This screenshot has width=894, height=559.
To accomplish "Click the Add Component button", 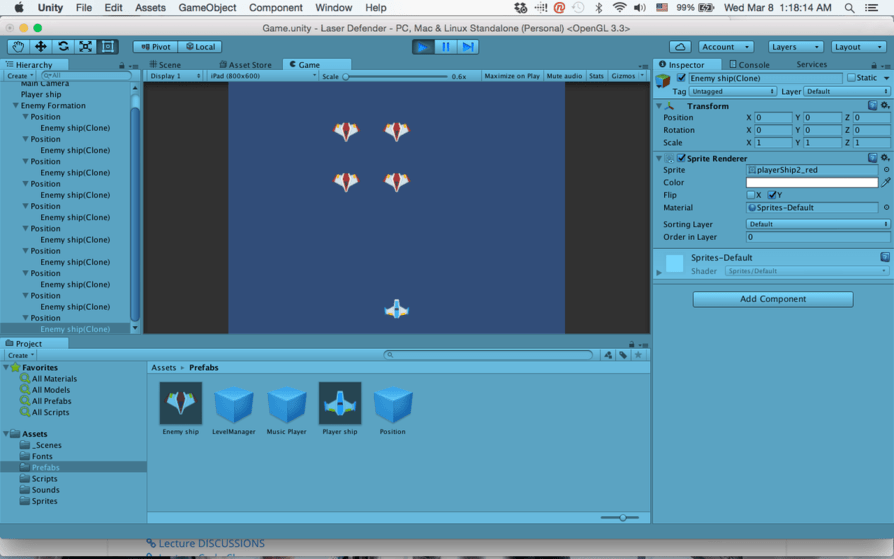I will [773, 299].
